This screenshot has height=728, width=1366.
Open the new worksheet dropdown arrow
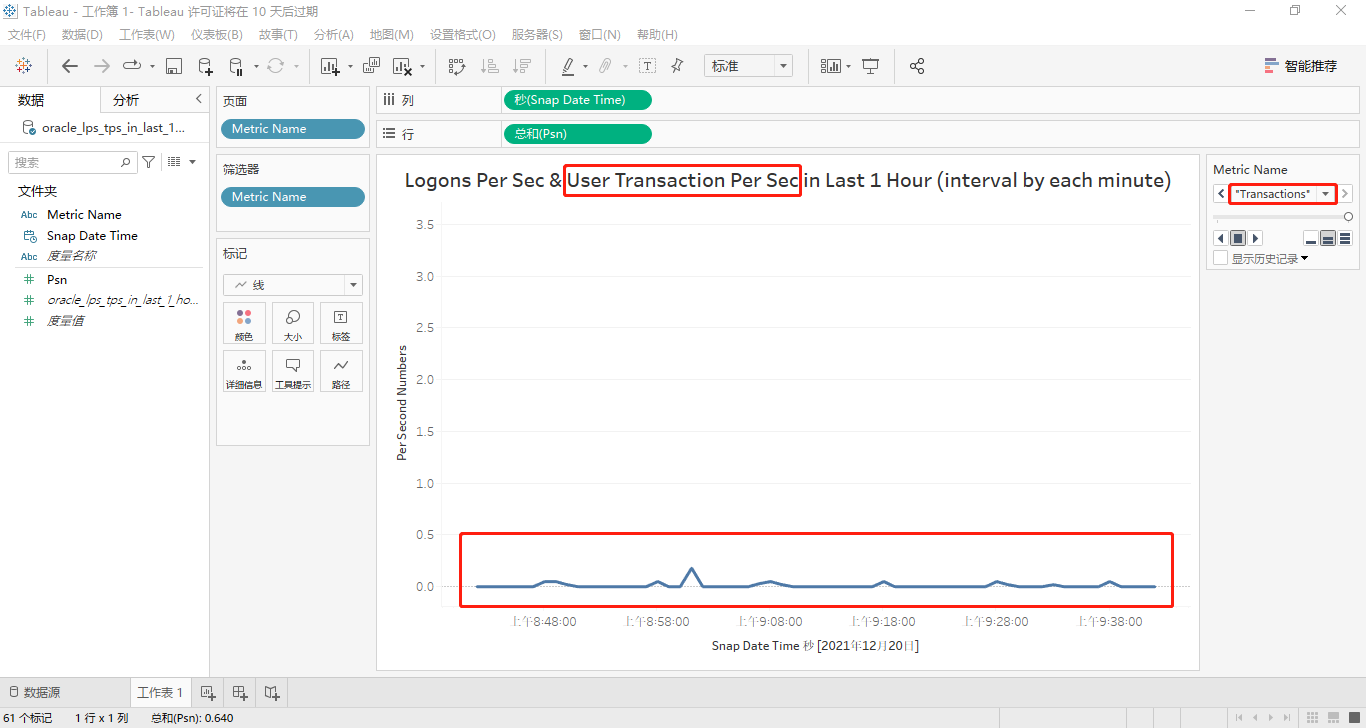350,67
